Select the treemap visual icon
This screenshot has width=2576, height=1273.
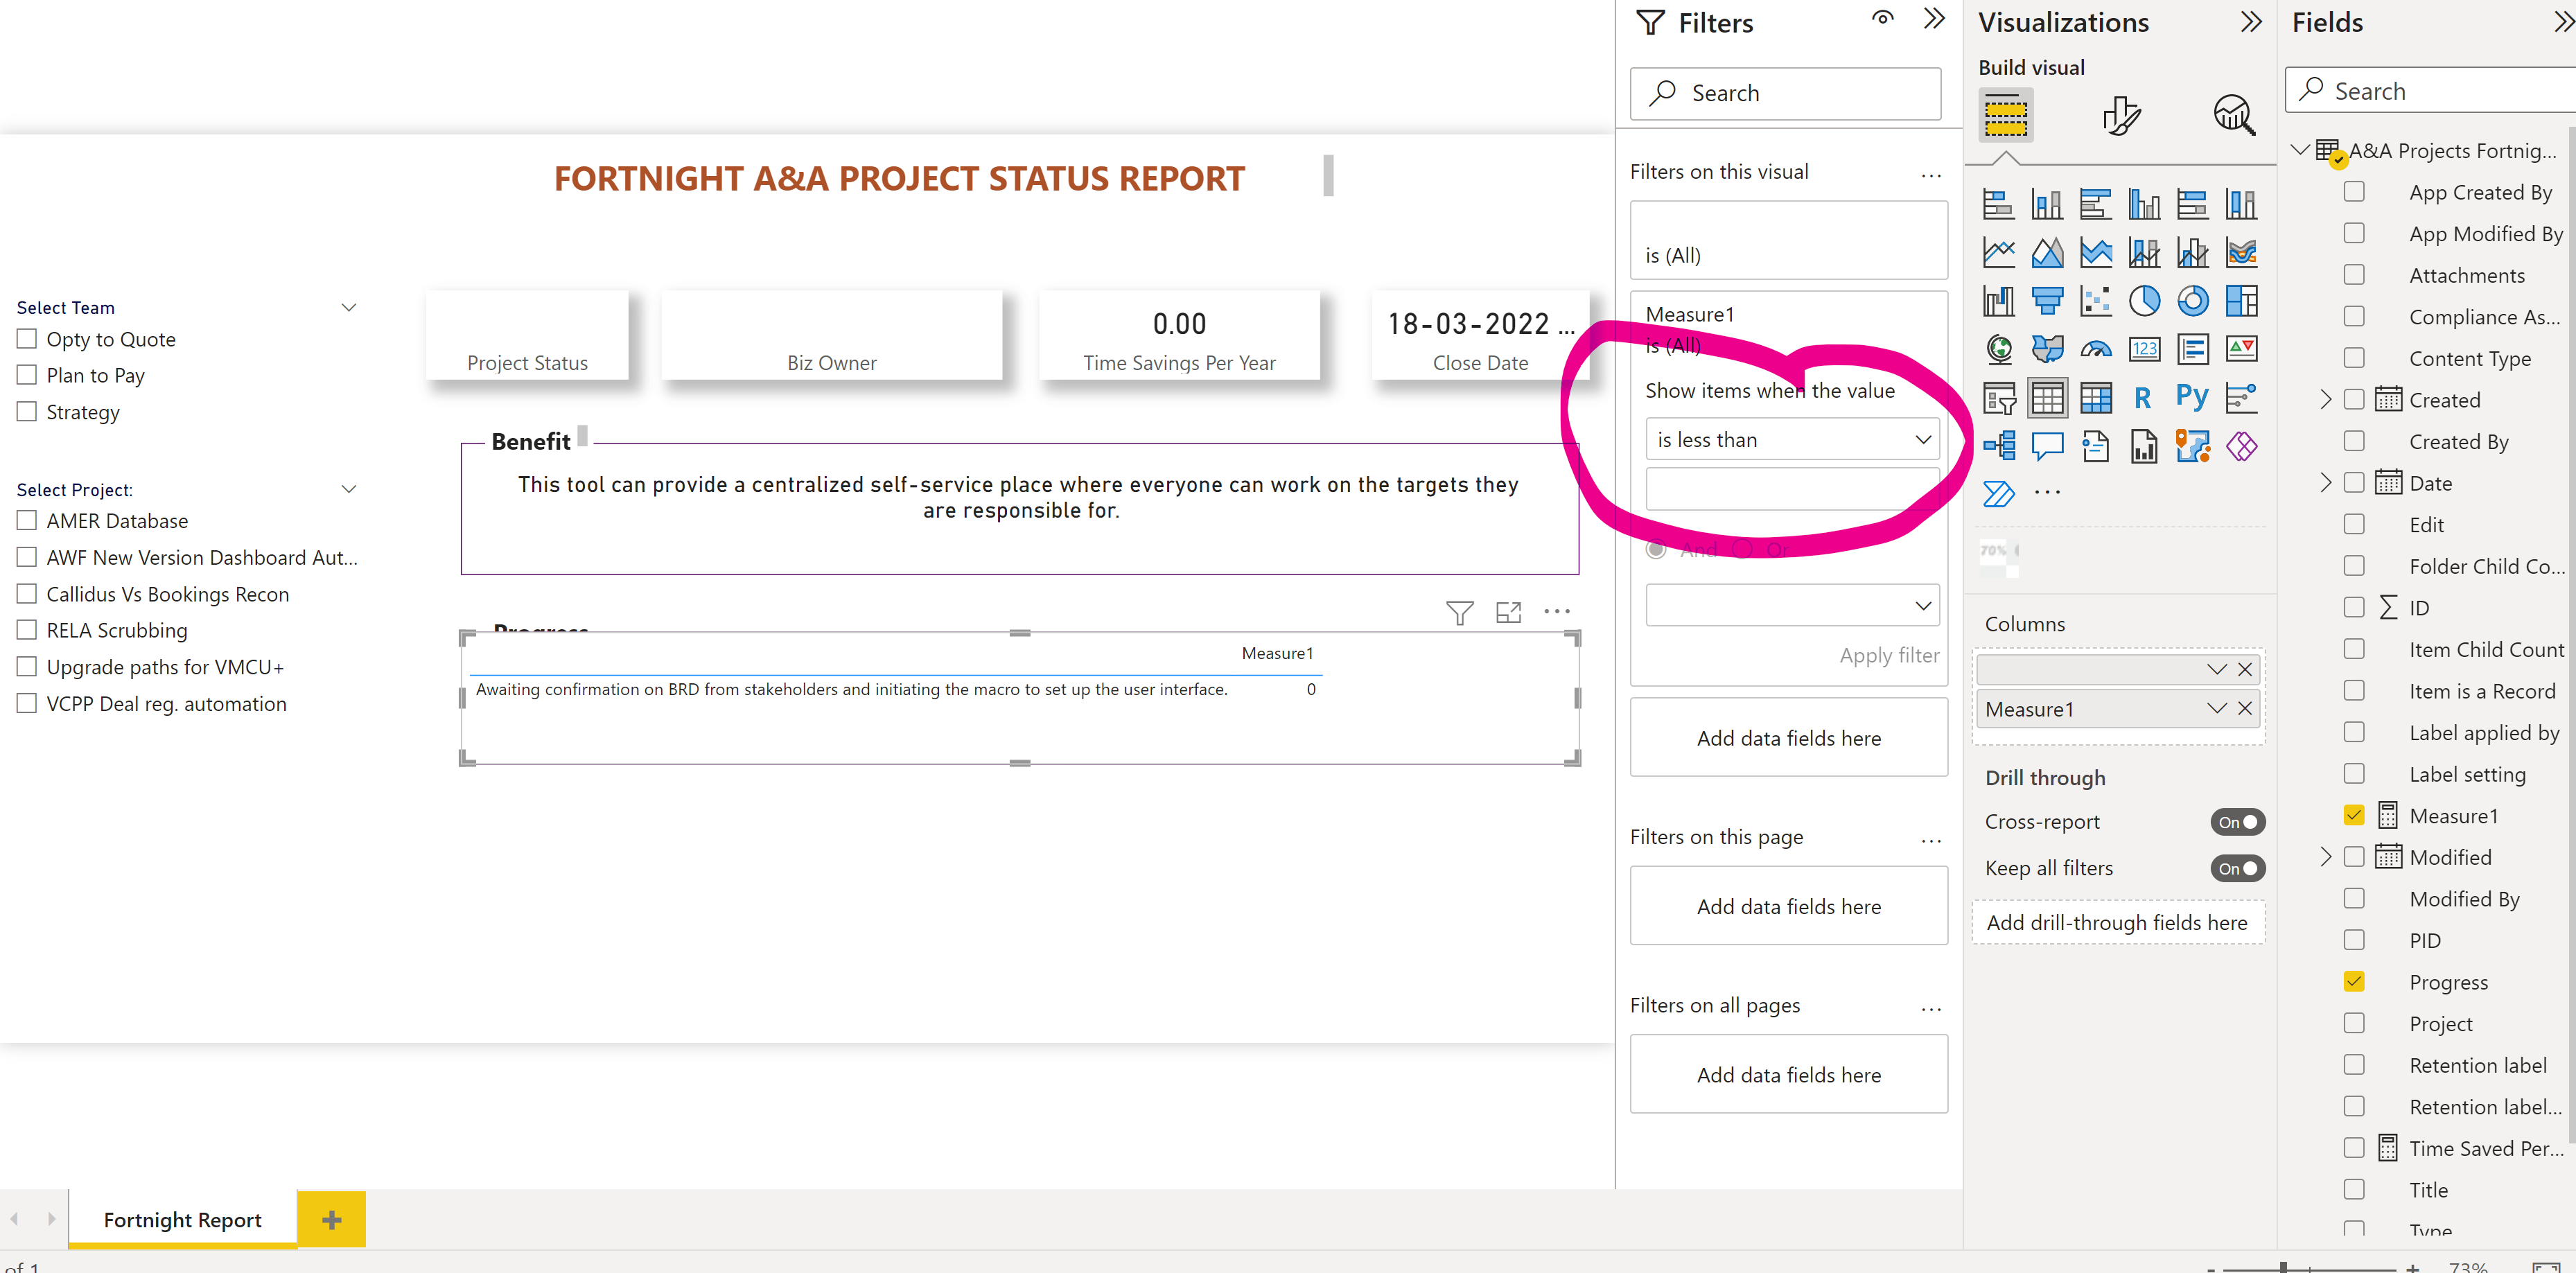click(2241, 300)
